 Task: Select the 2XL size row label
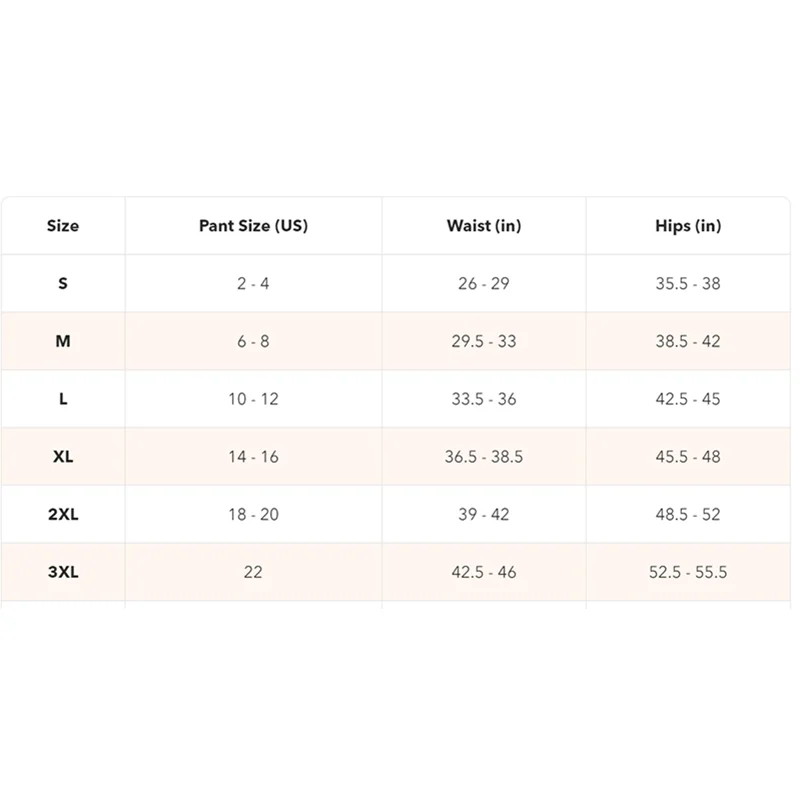(x=63, y=515)
